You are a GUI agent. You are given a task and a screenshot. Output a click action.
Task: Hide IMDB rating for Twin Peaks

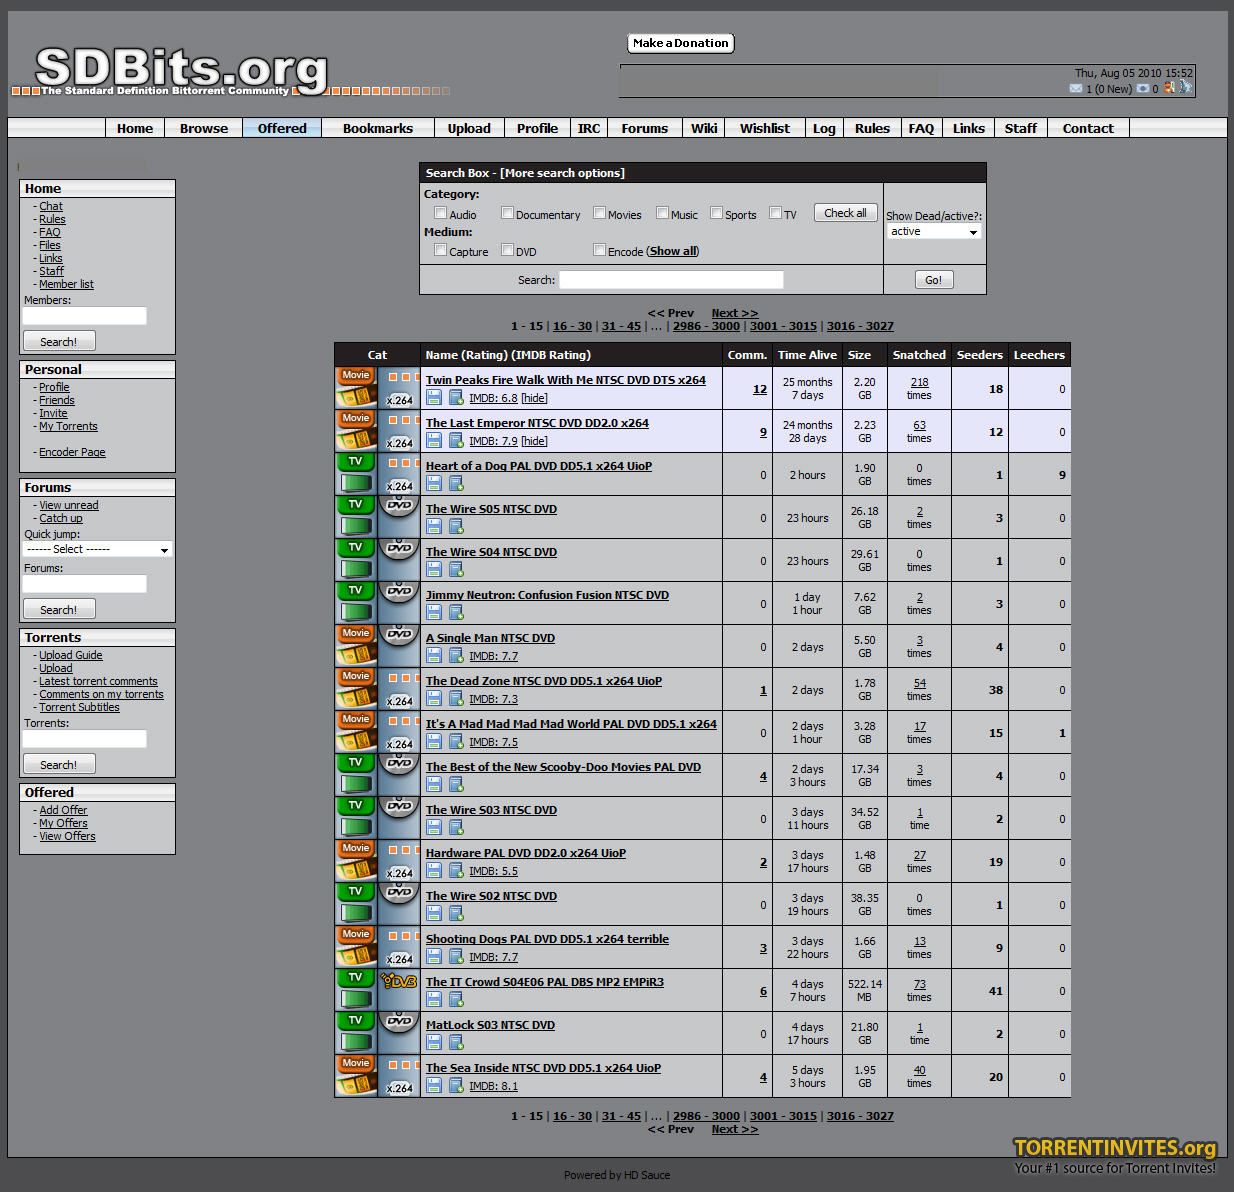click(x=534, y=398)
